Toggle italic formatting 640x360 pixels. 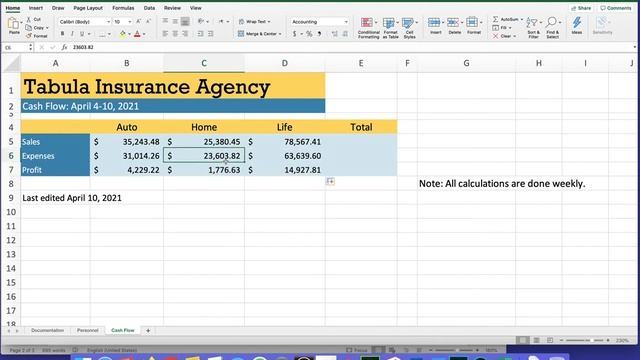[x=72, y=34]
